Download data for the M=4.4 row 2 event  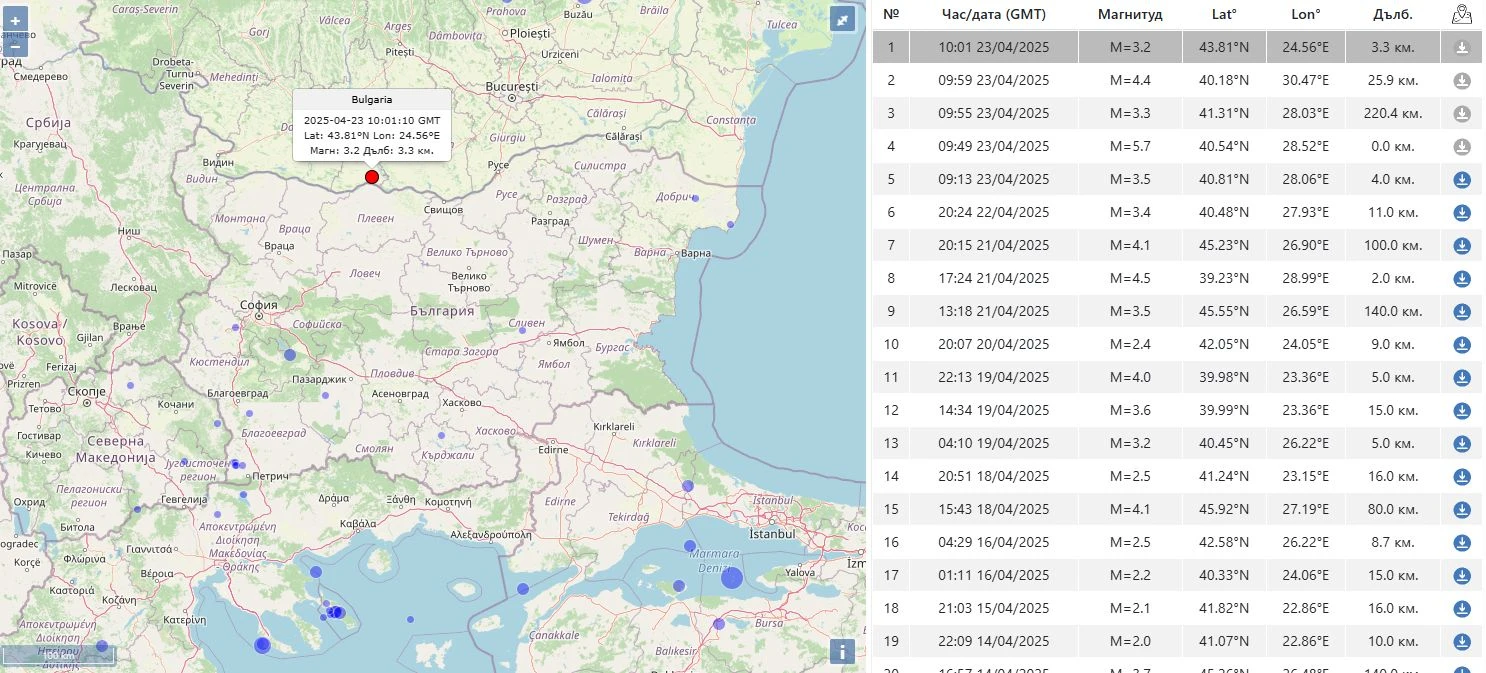click(x=1462, y=81)
